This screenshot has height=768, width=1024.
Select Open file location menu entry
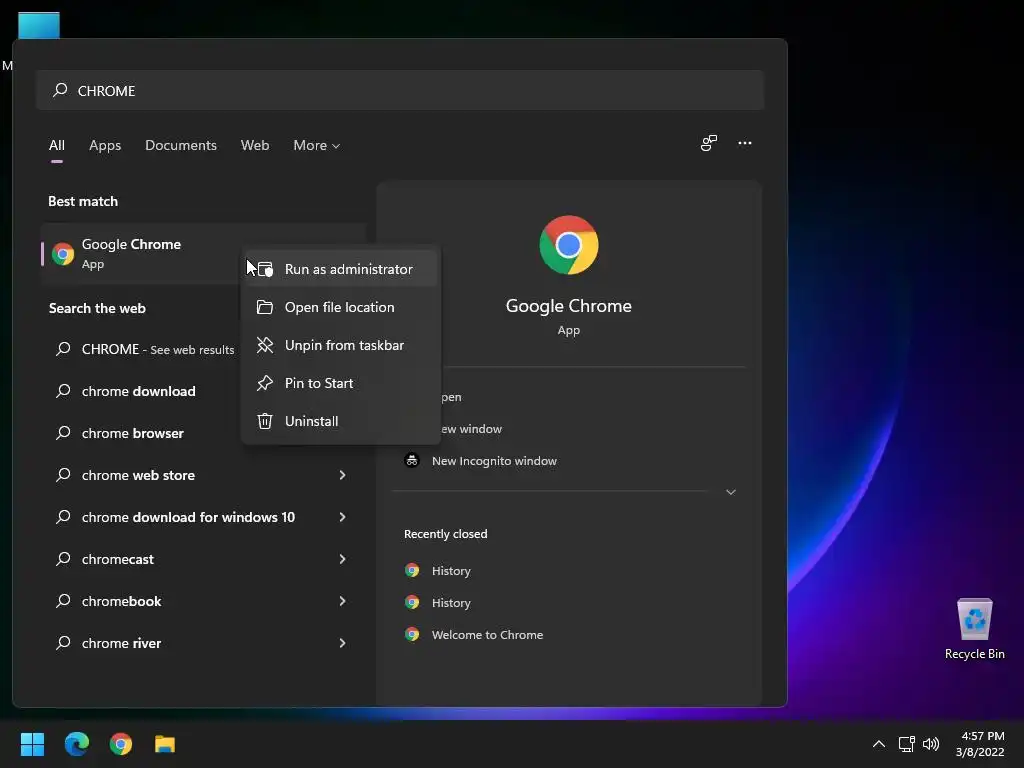(341, 307)
